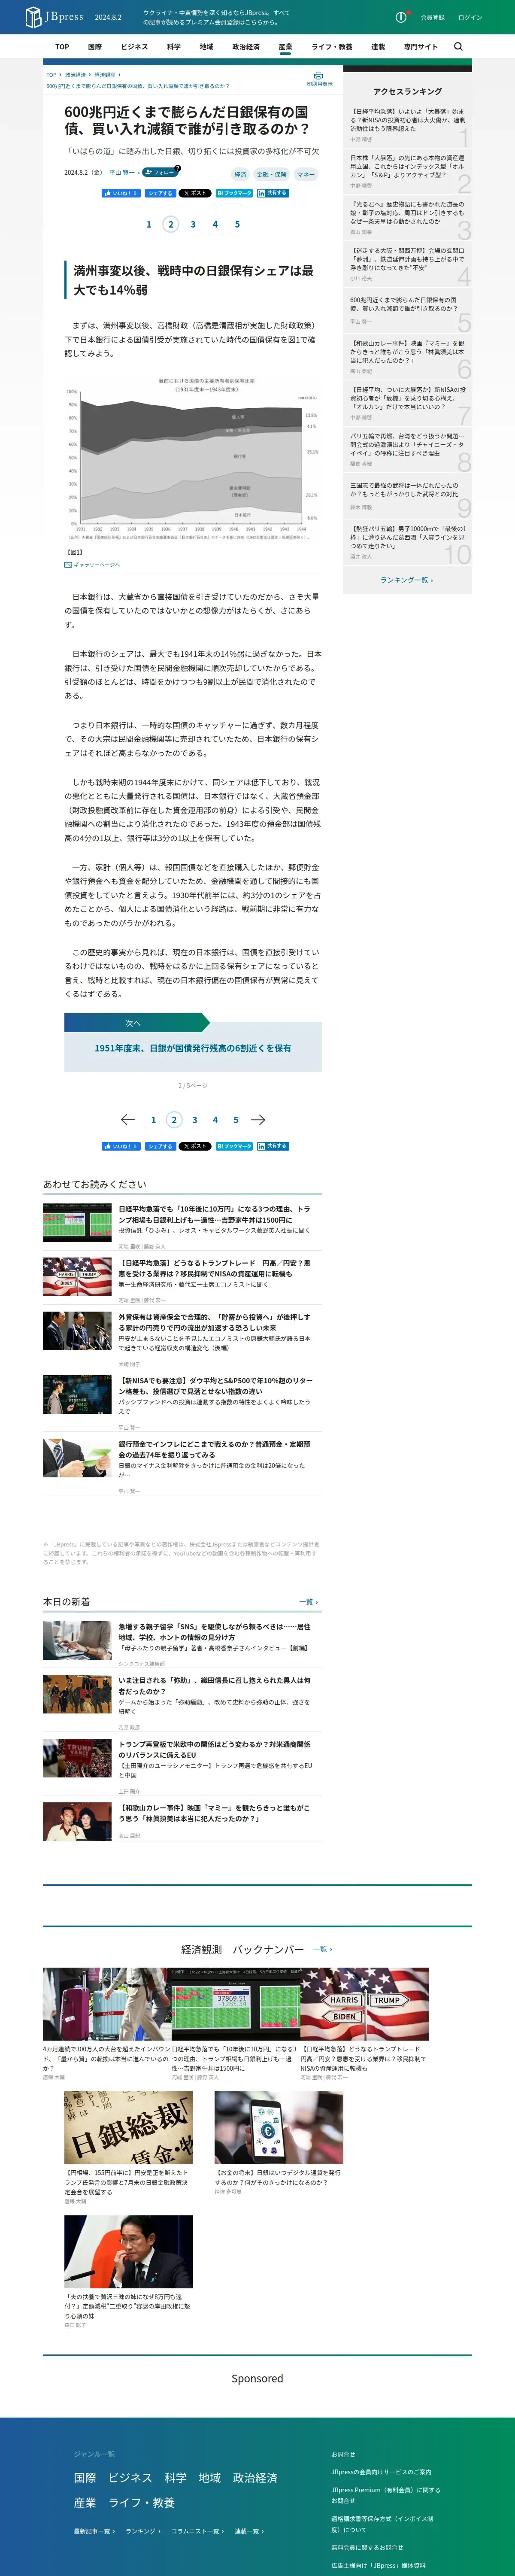The image size is (515, 2576).
Task: Click the 次へ banner 1951年度末、日銀が国債発行残高の6割近くを保有
Action: pyautogui.click(x=193, y=1043)
